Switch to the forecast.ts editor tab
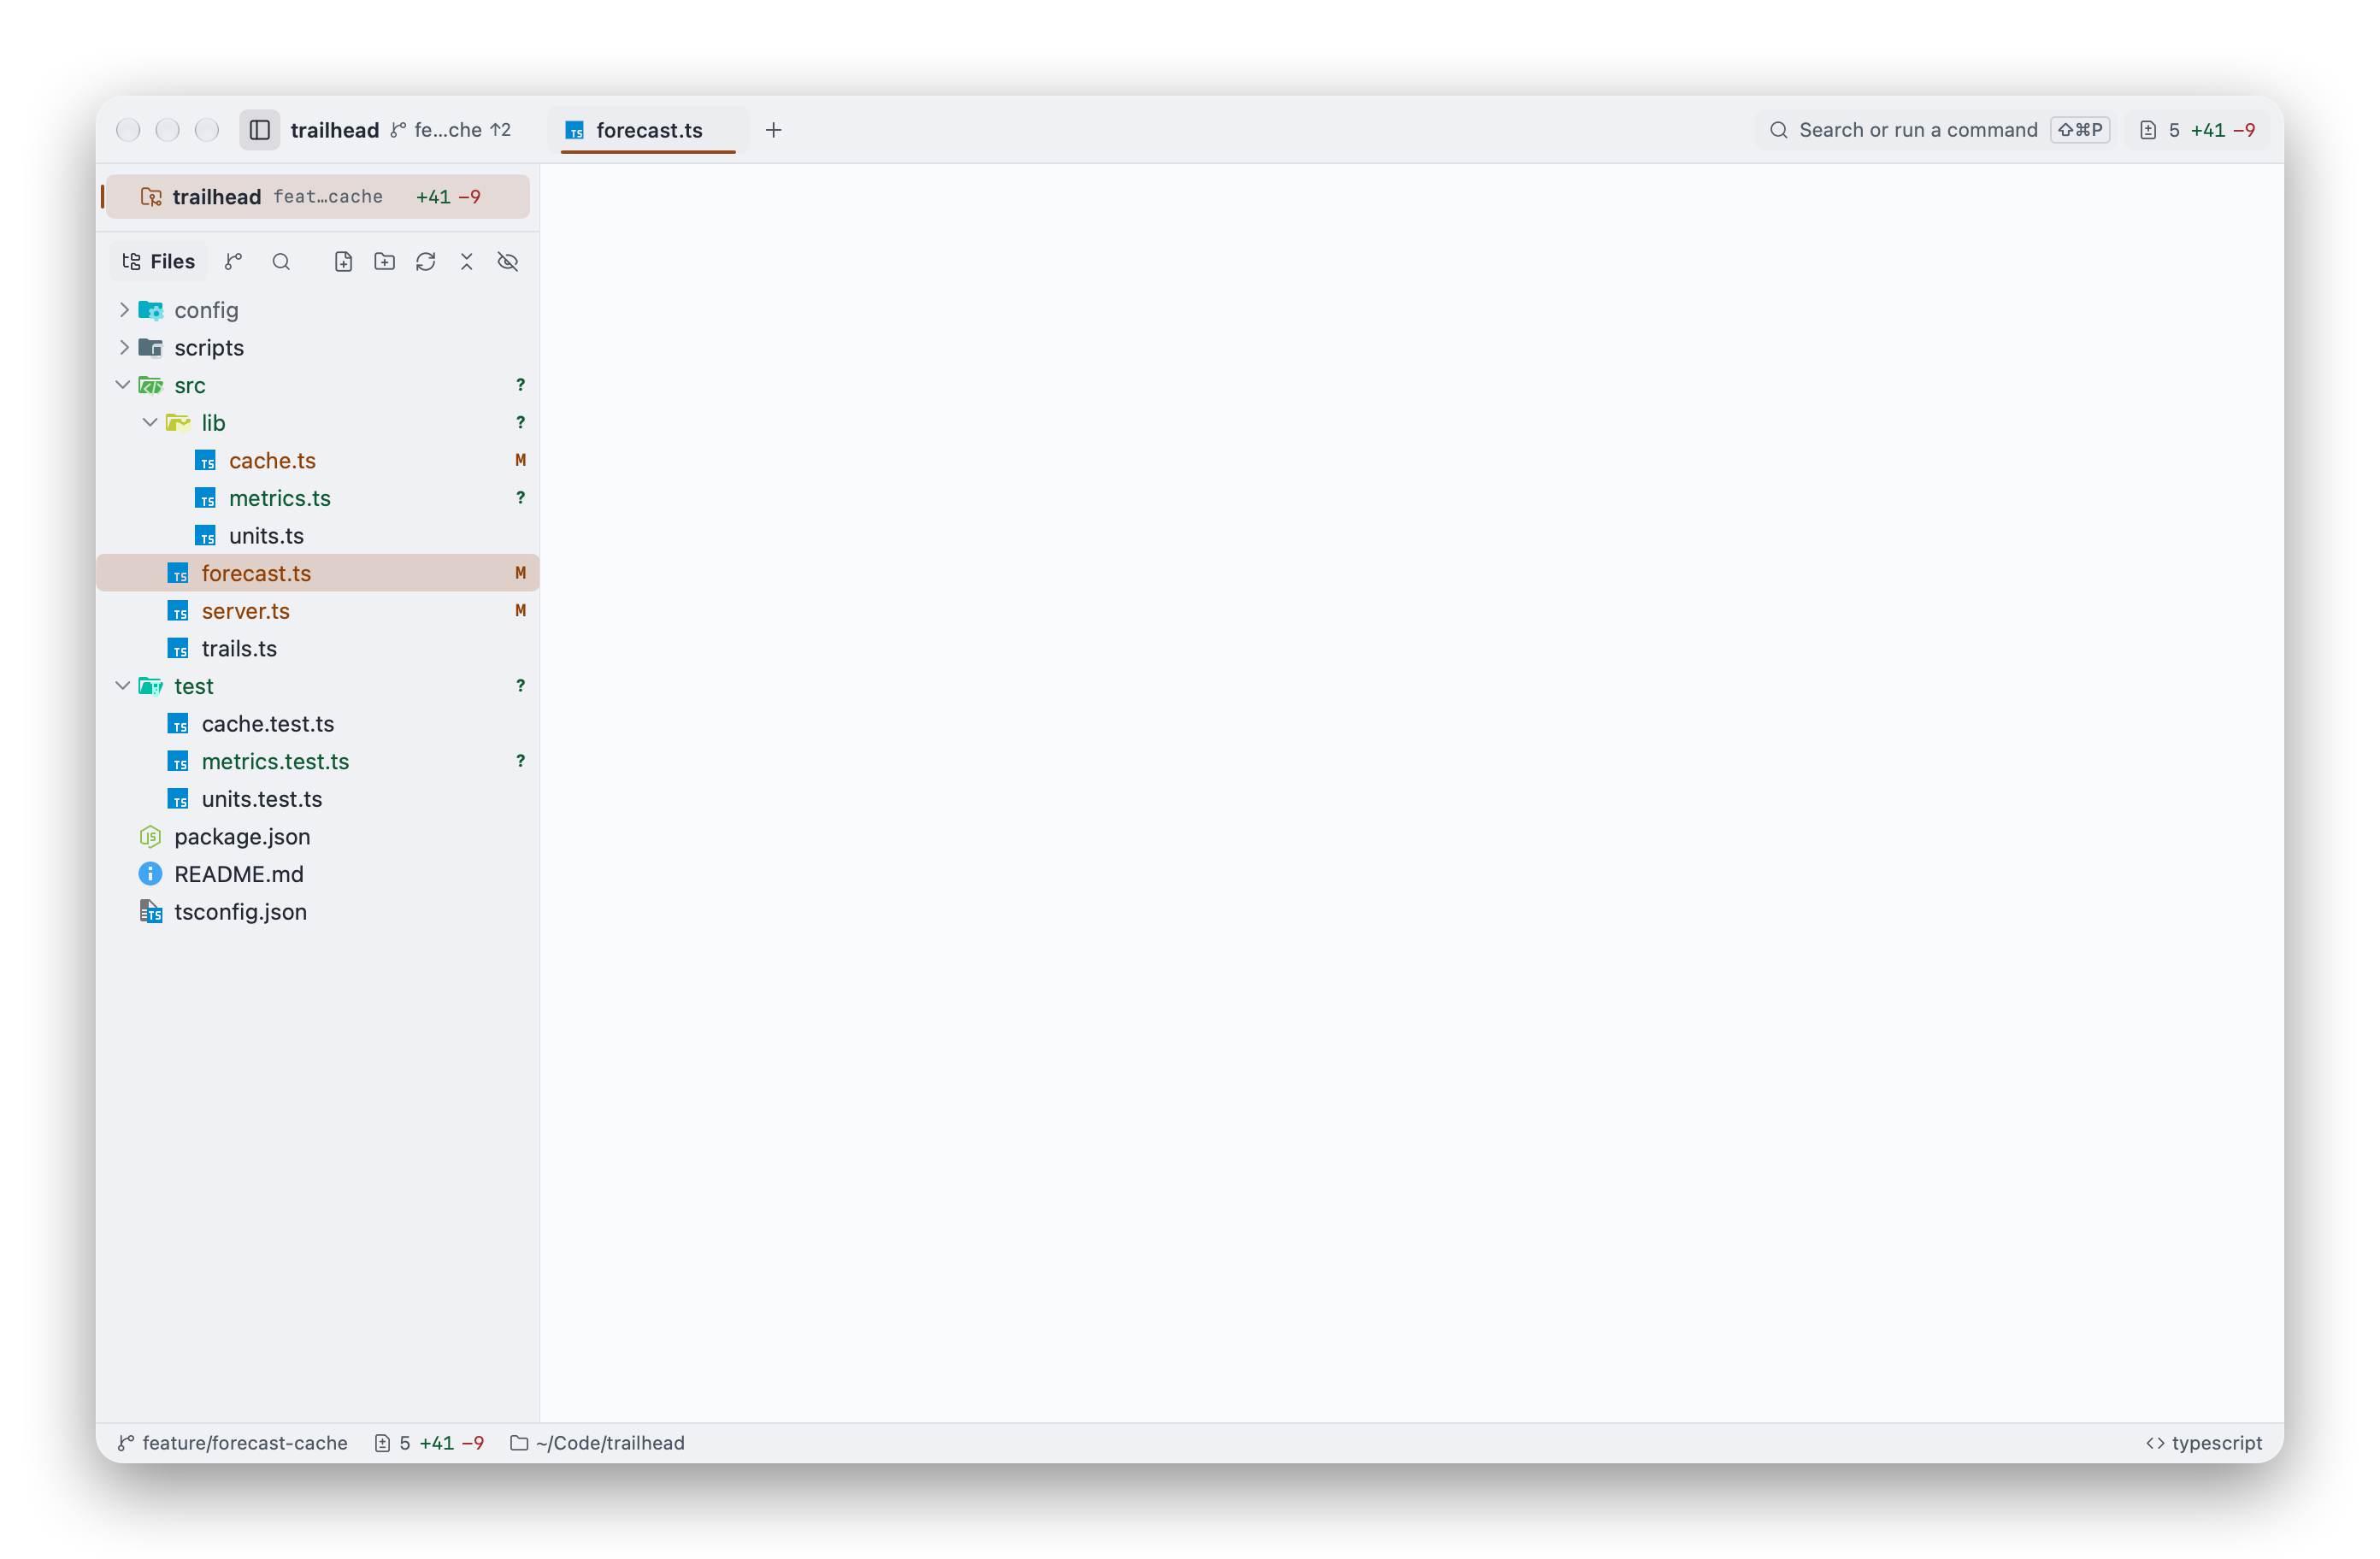This screenshot has height=1559, width=2380. tap(647, 130)
